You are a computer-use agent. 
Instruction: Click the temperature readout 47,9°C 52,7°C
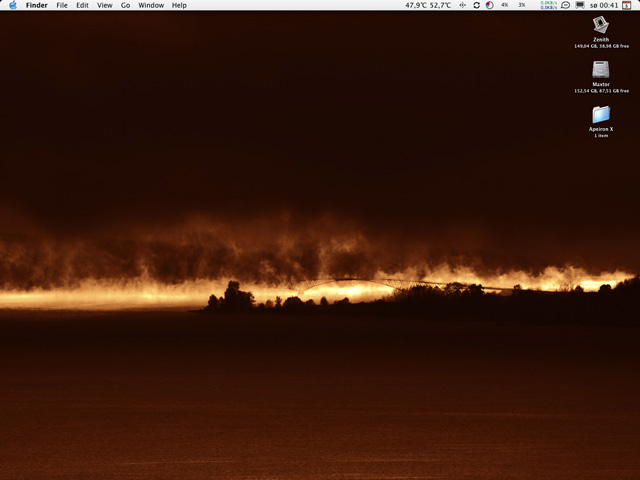point(428,5)
